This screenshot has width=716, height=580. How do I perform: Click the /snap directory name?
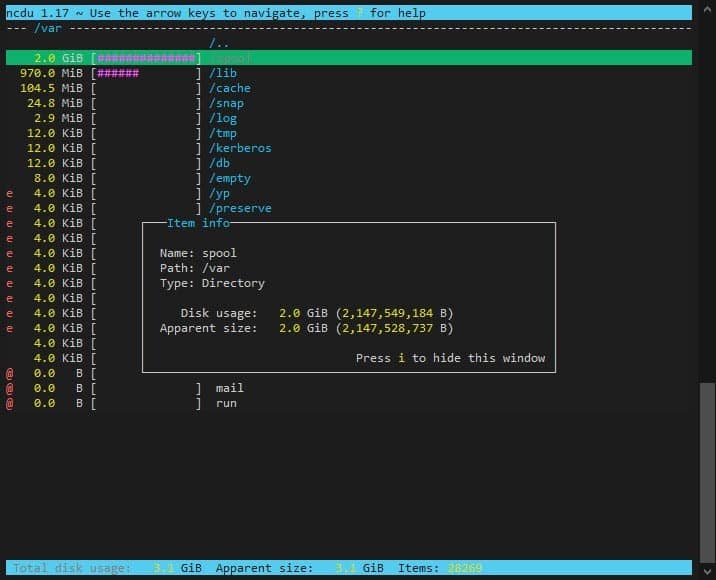(226, 103)
